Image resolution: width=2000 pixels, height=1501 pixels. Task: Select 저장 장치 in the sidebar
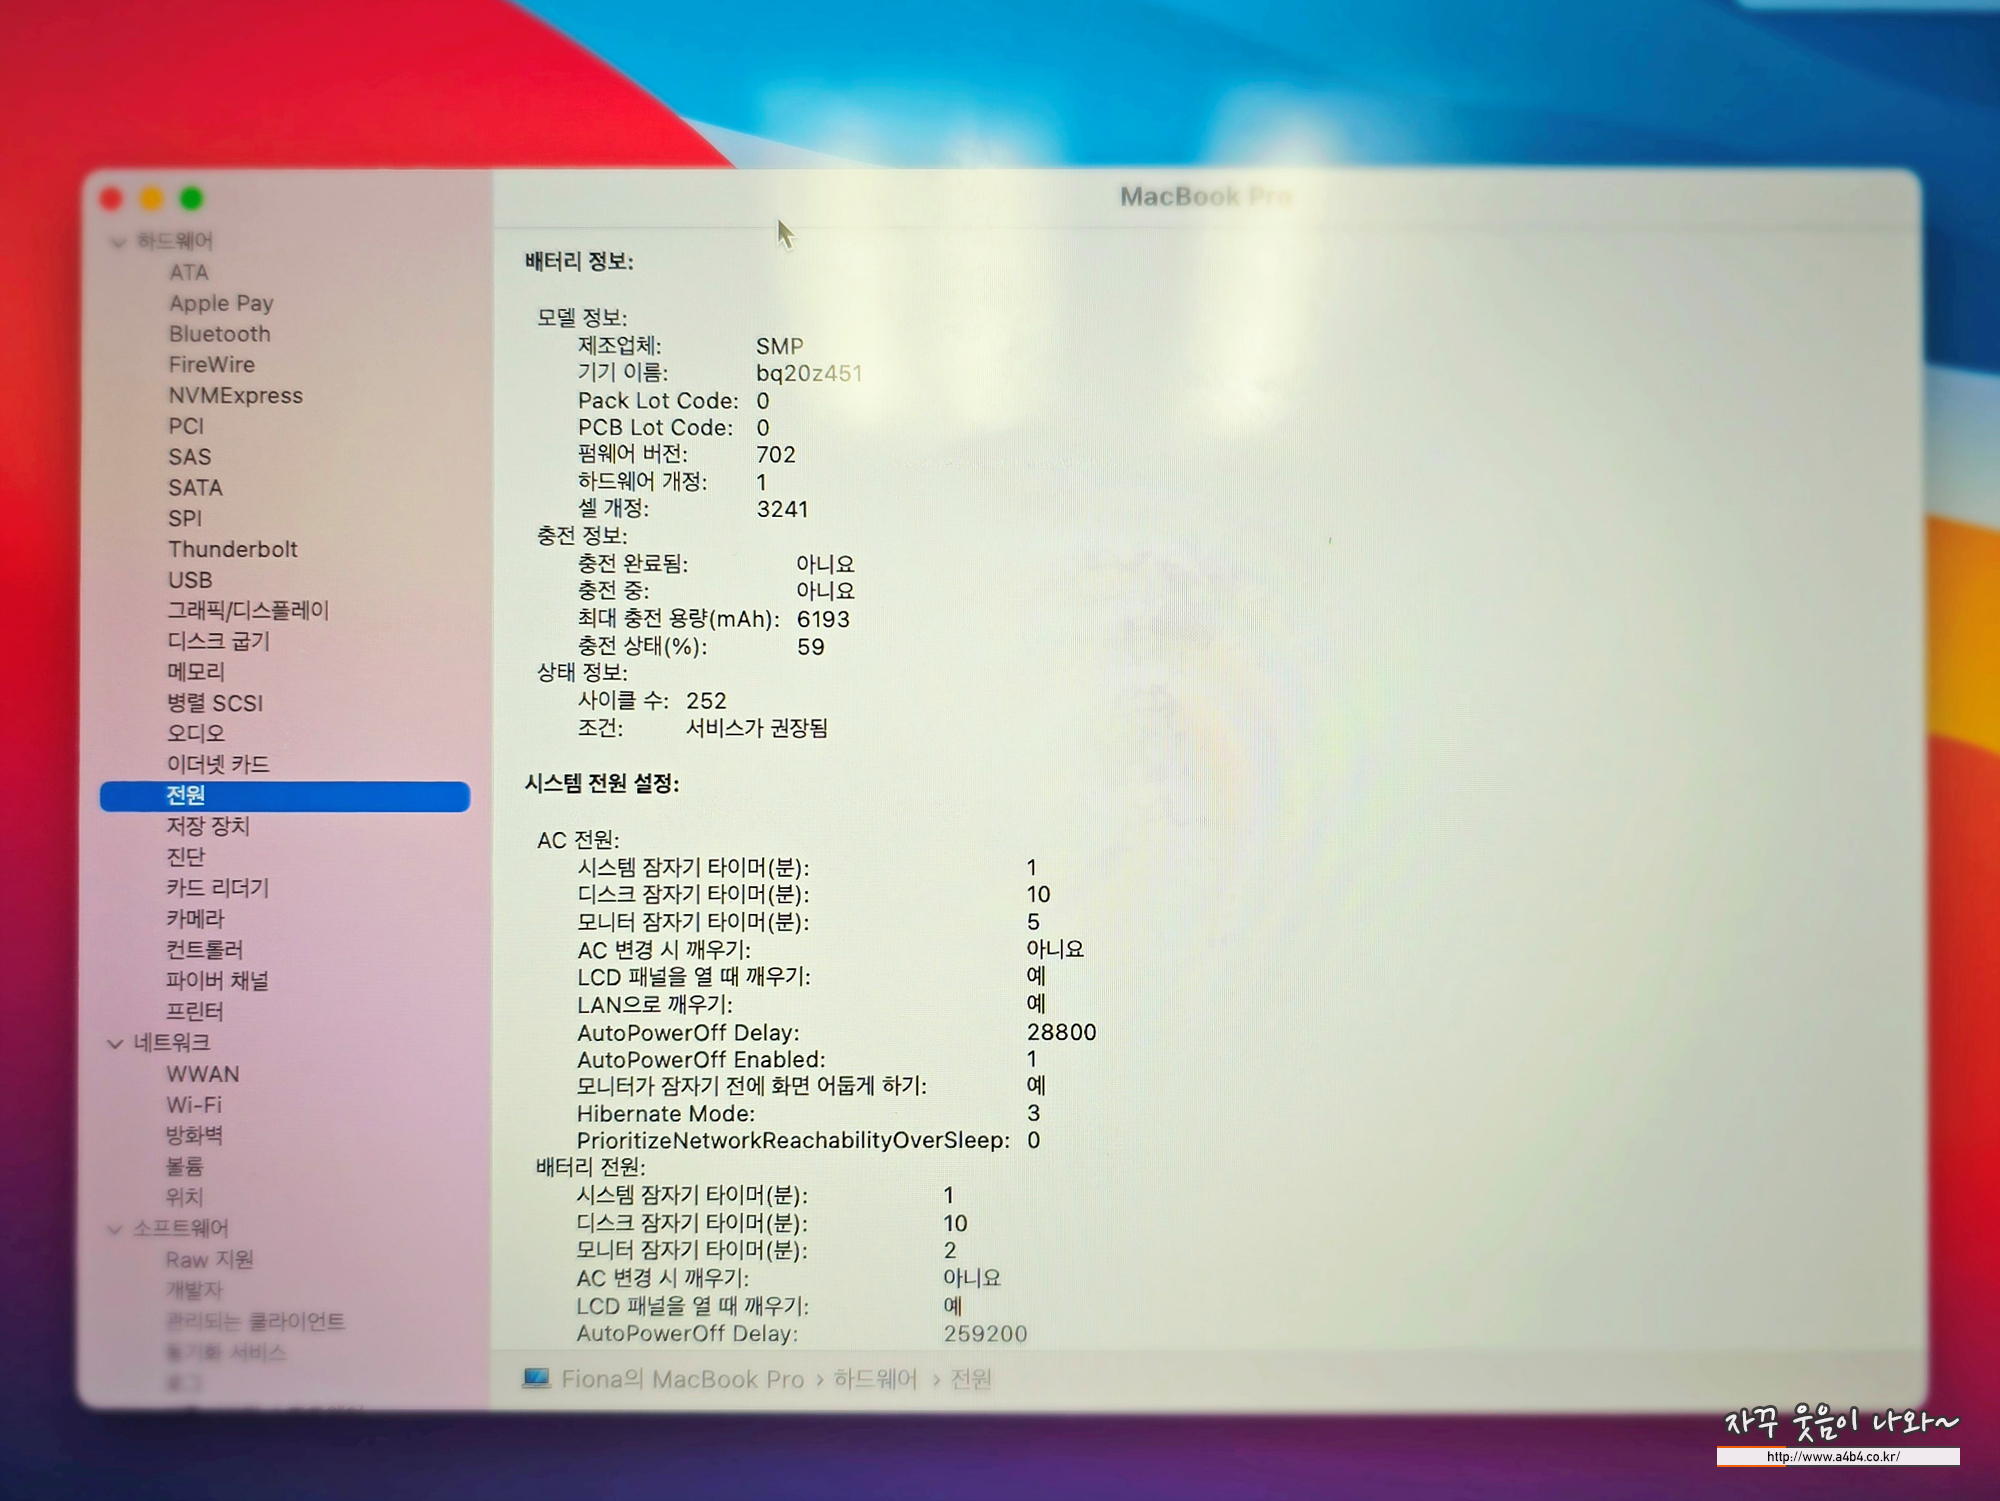208,826
